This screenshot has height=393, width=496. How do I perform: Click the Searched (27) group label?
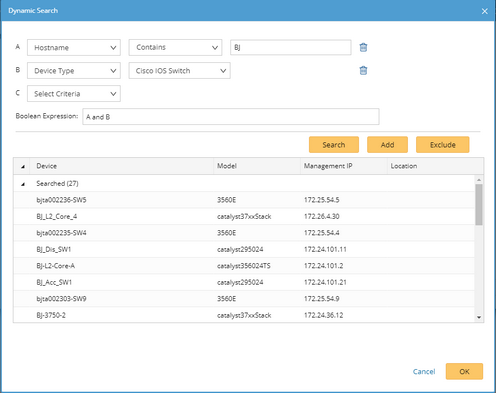(57, 183)
